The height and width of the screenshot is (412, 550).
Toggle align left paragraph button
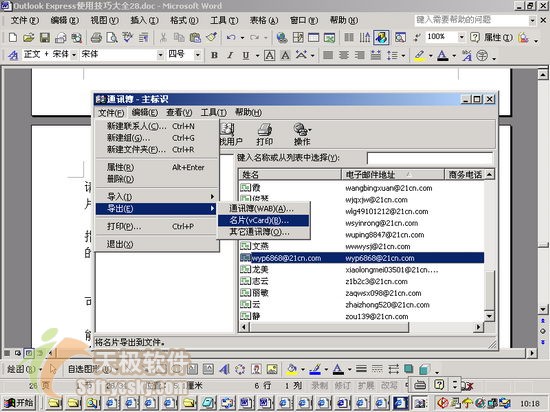click(328, 55)
